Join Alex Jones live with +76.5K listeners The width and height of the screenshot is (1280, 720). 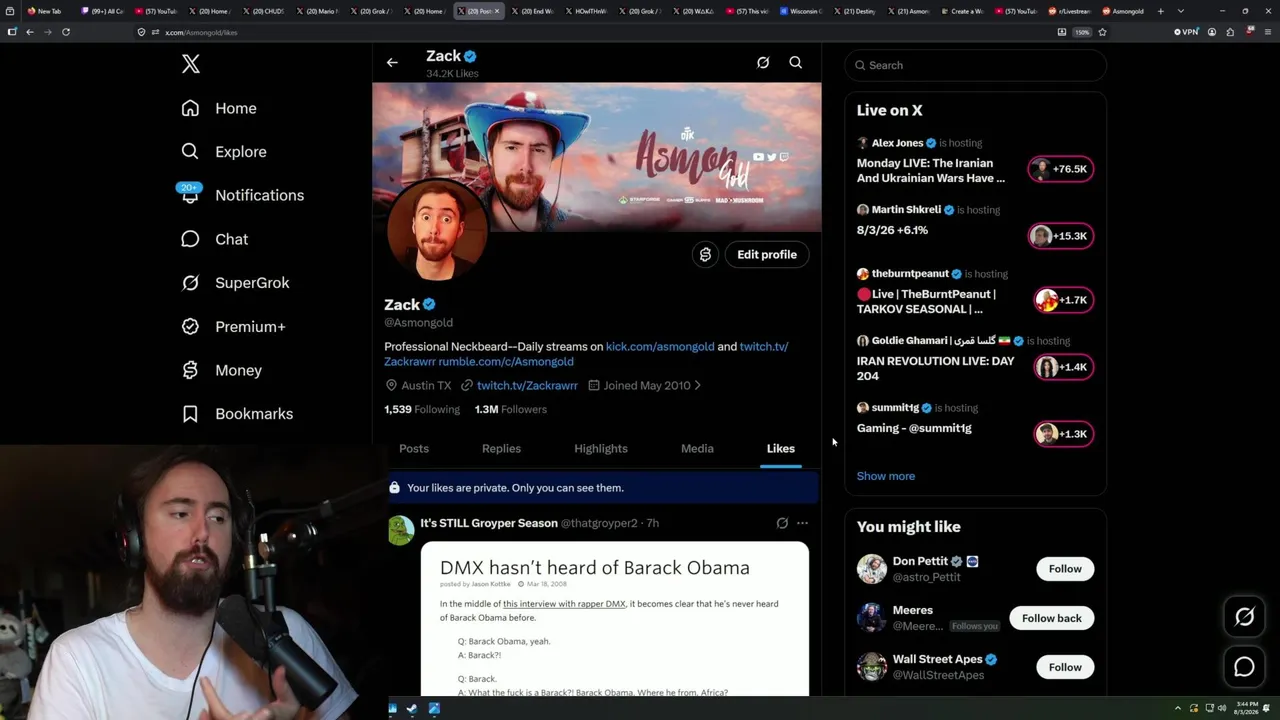coord(1061,170)
